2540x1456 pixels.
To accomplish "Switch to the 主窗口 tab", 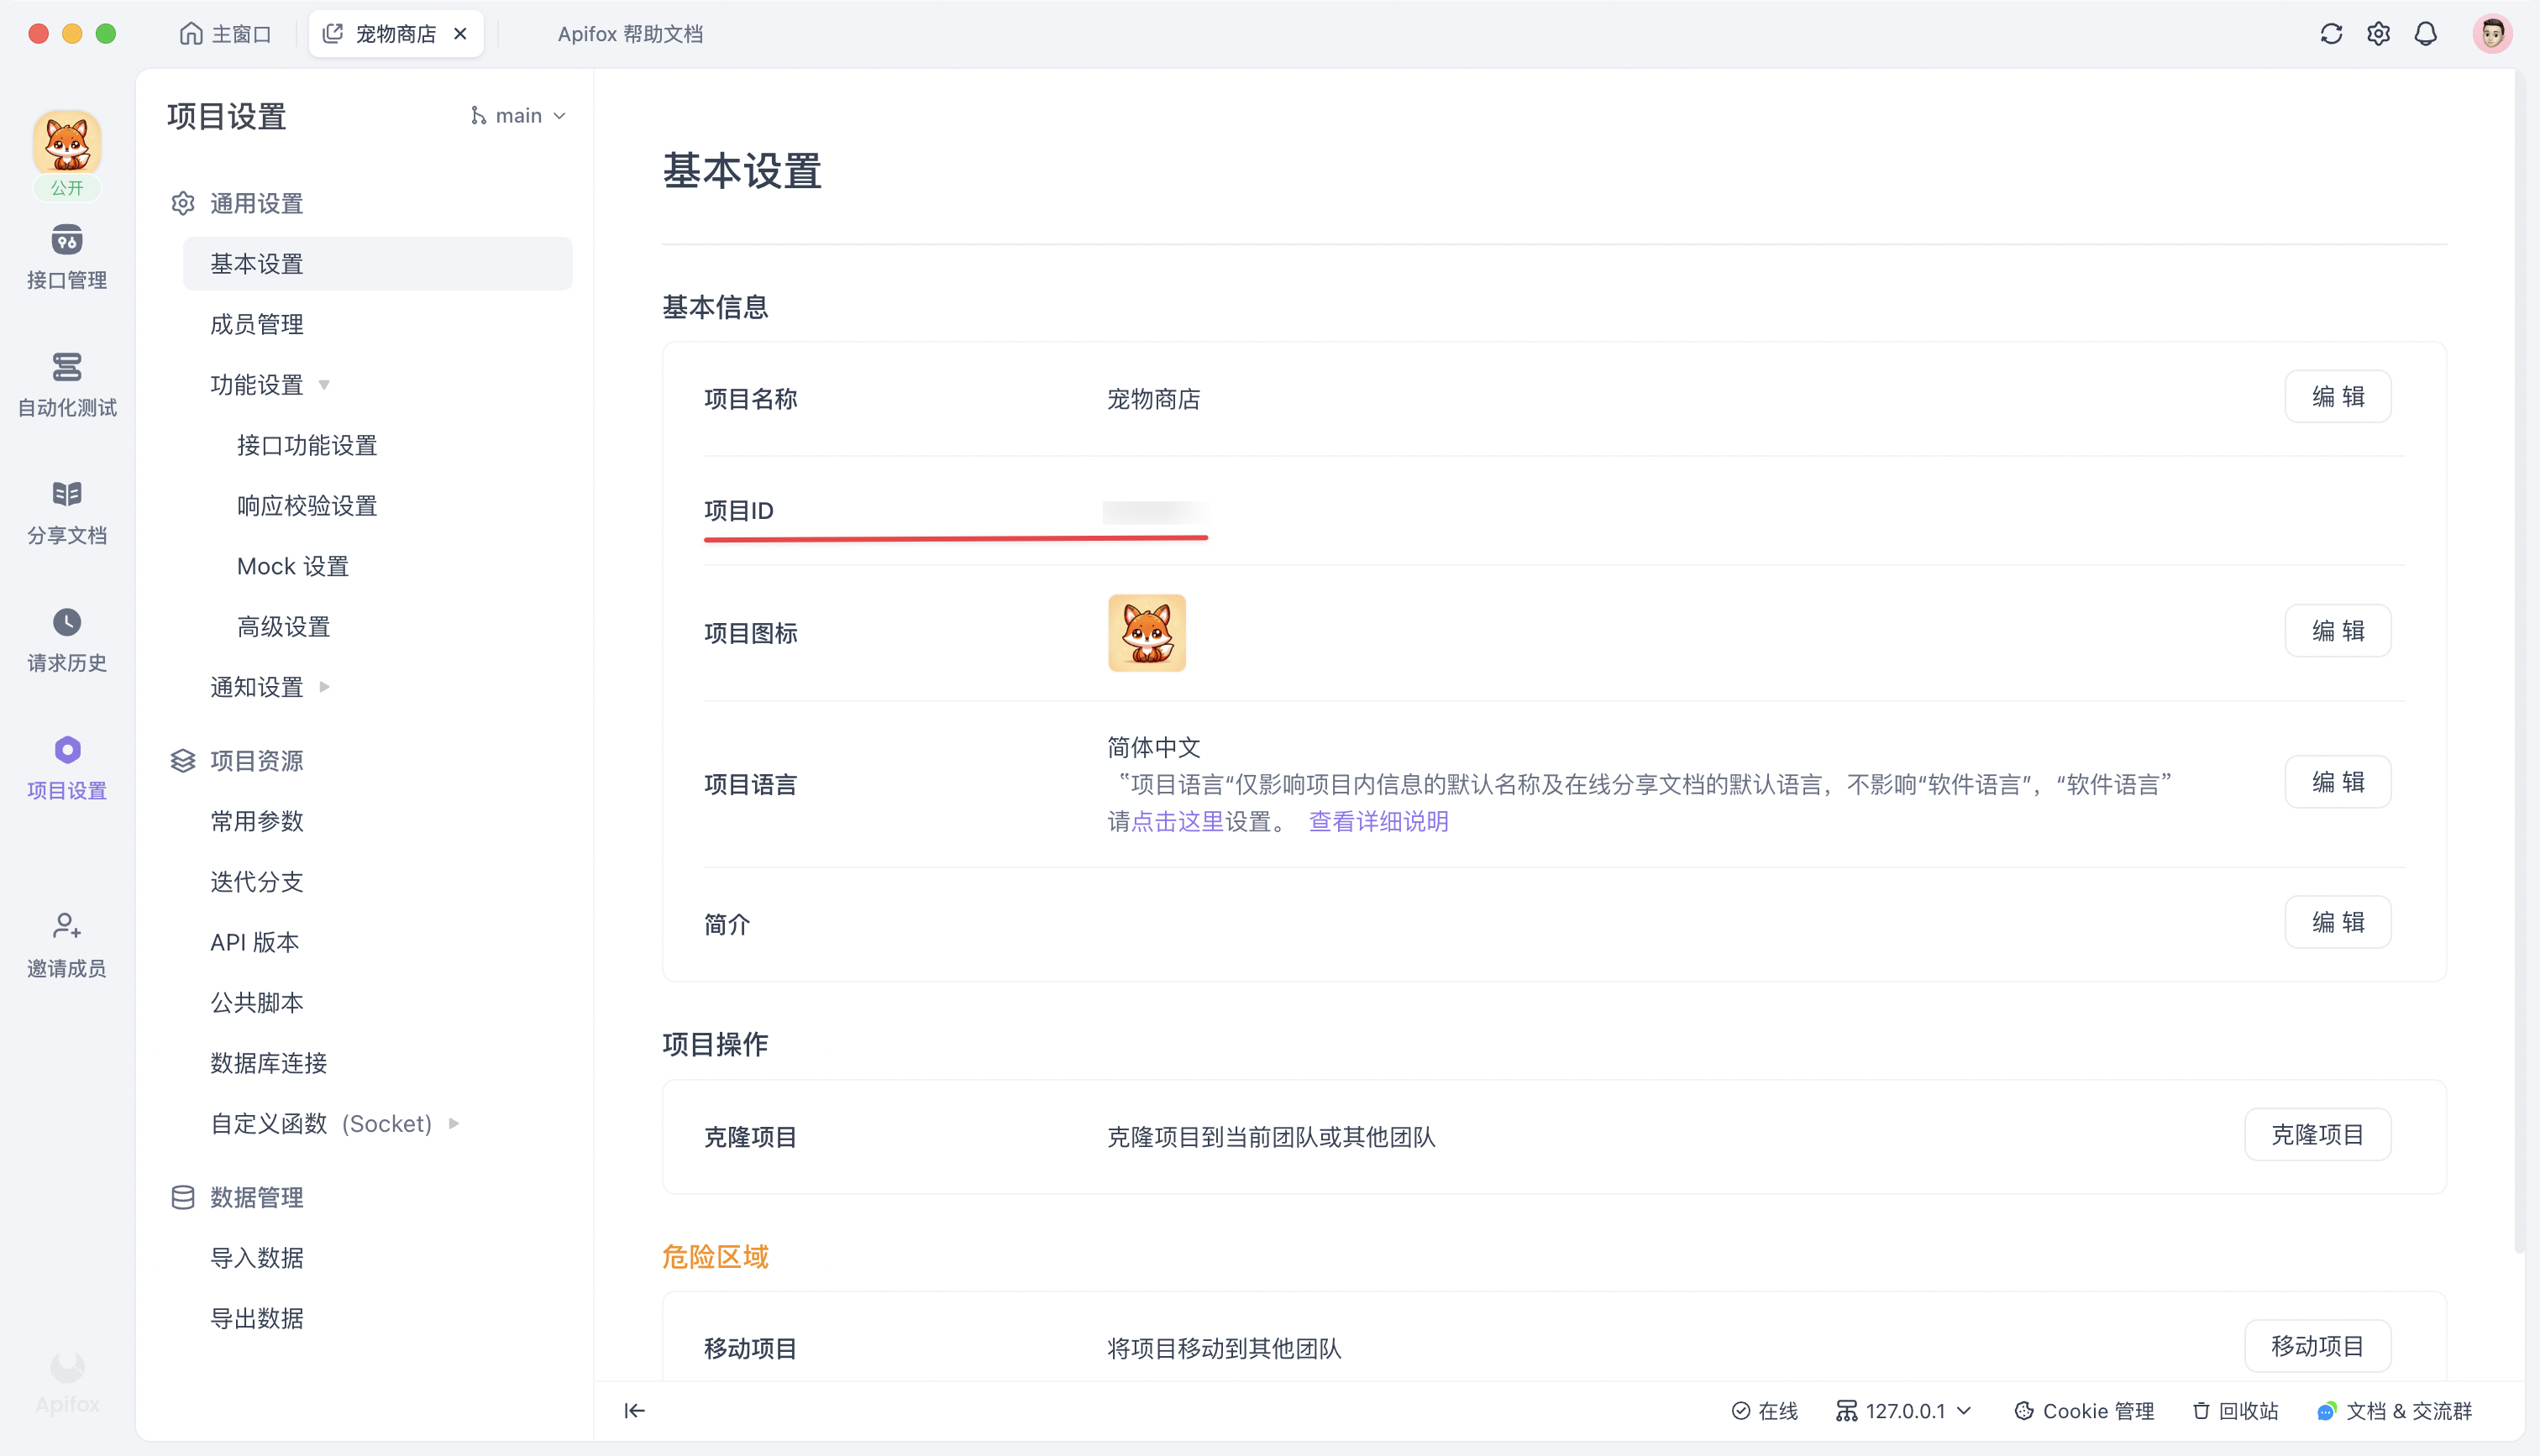I will (226, 33).
